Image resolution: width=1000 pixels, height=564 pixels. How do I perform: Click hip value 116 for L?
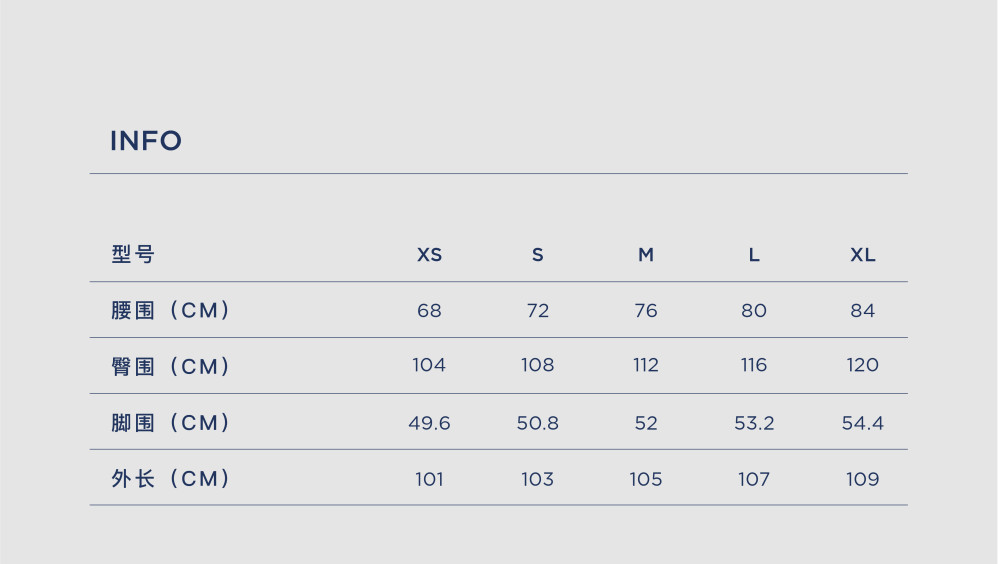pyautogui.click(x=754, y=365)
